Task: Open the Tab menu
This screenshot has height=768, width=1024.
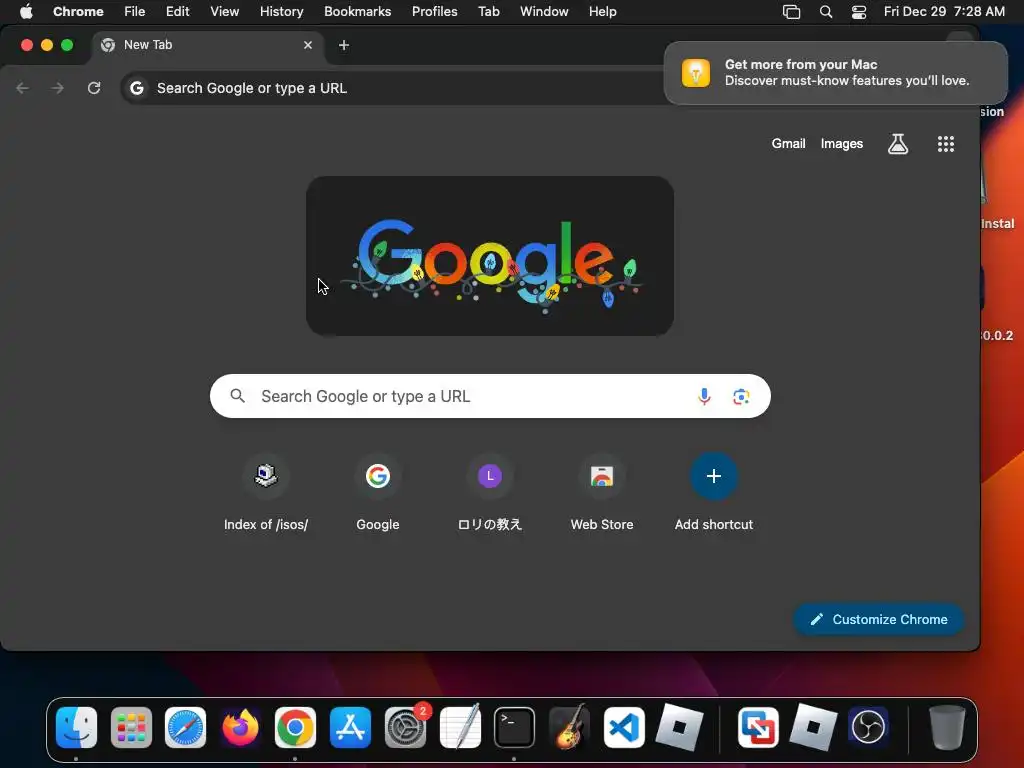Action: [x=488, y=11]
